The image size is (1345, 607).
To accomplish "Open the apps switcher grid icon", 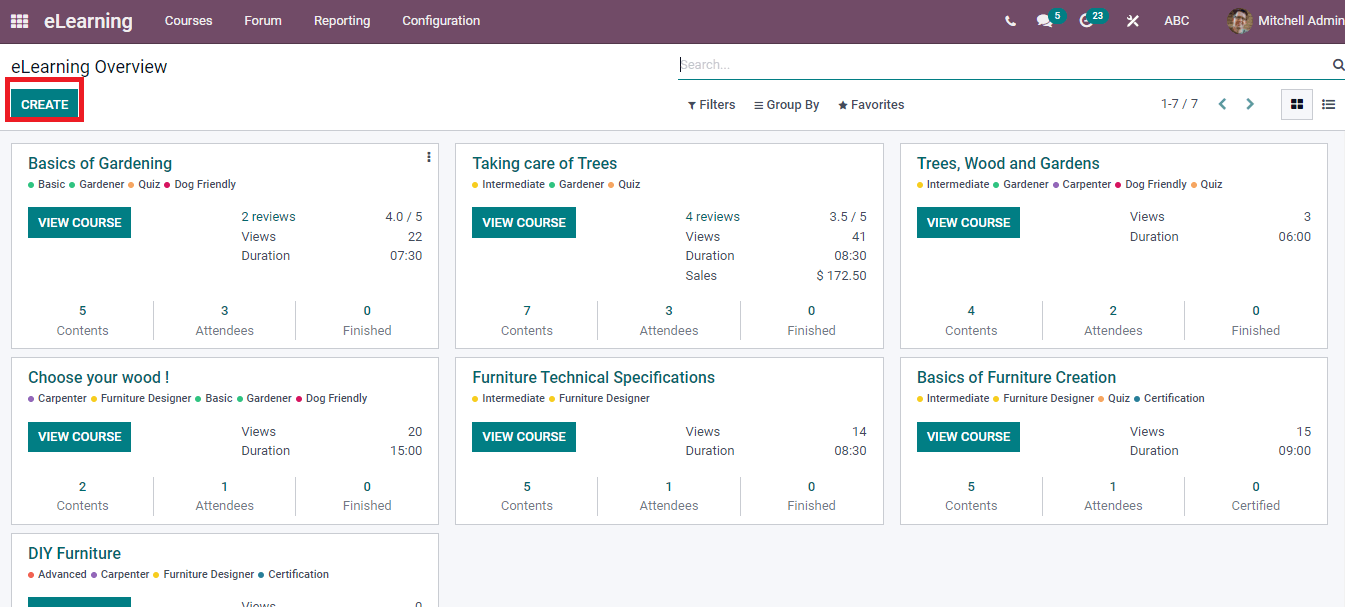I will pyautogui.click(x=18, y=20).
